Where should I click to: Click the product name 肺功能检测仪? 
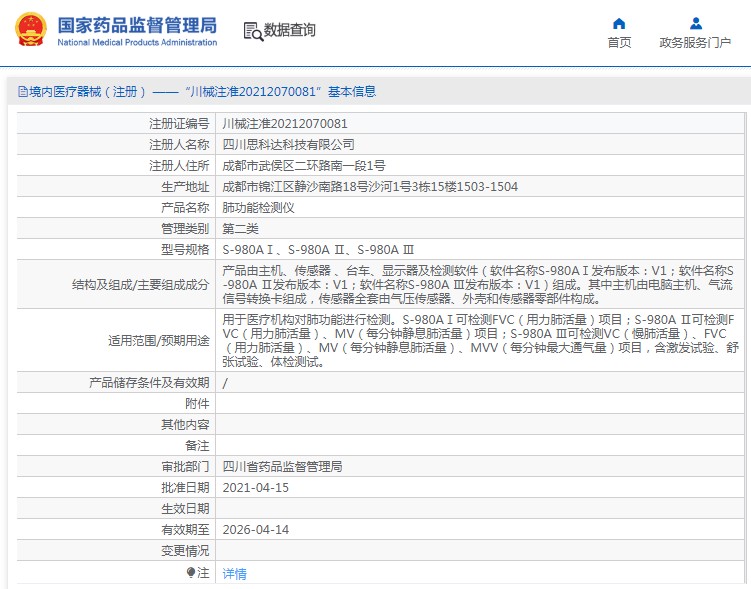(258, 208)
